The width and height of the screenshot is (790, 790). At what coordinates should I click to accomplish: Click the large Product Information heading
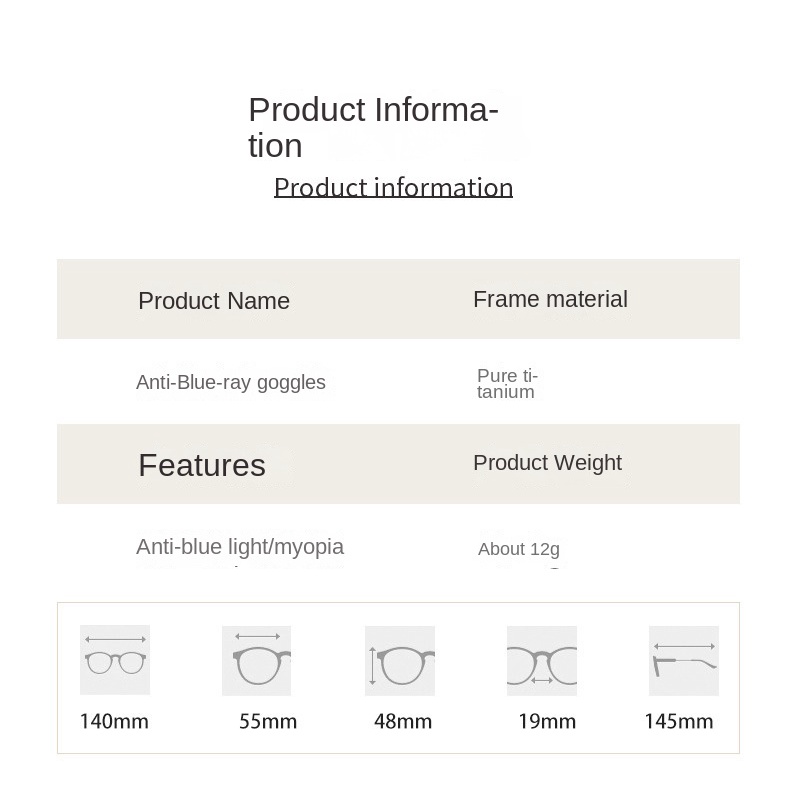[372, 127]
